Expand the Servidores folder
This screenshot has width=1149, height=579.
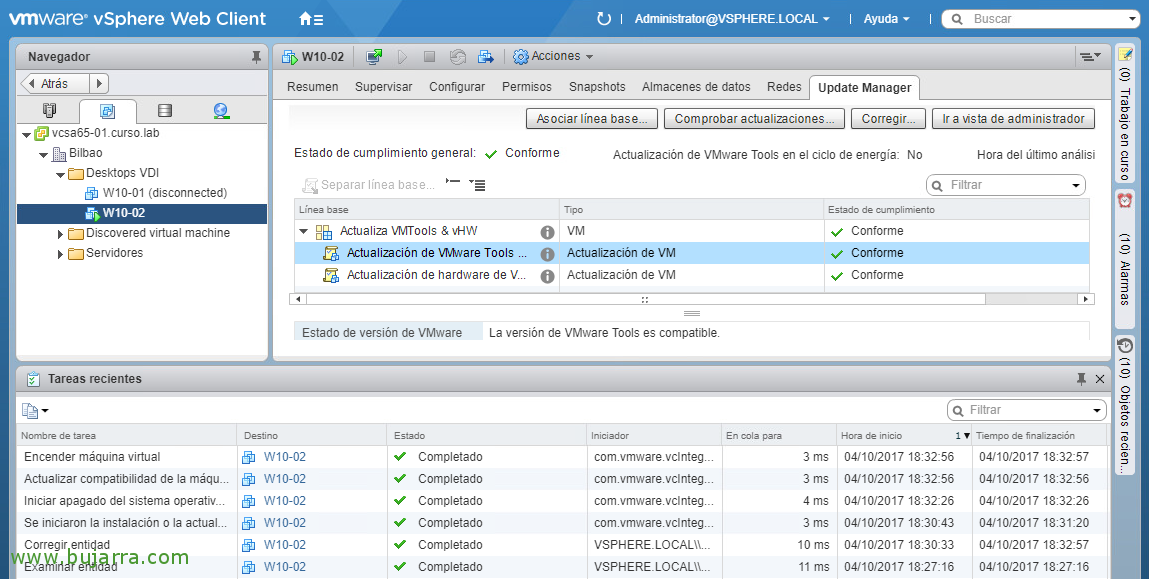click(x=61, y=254)
